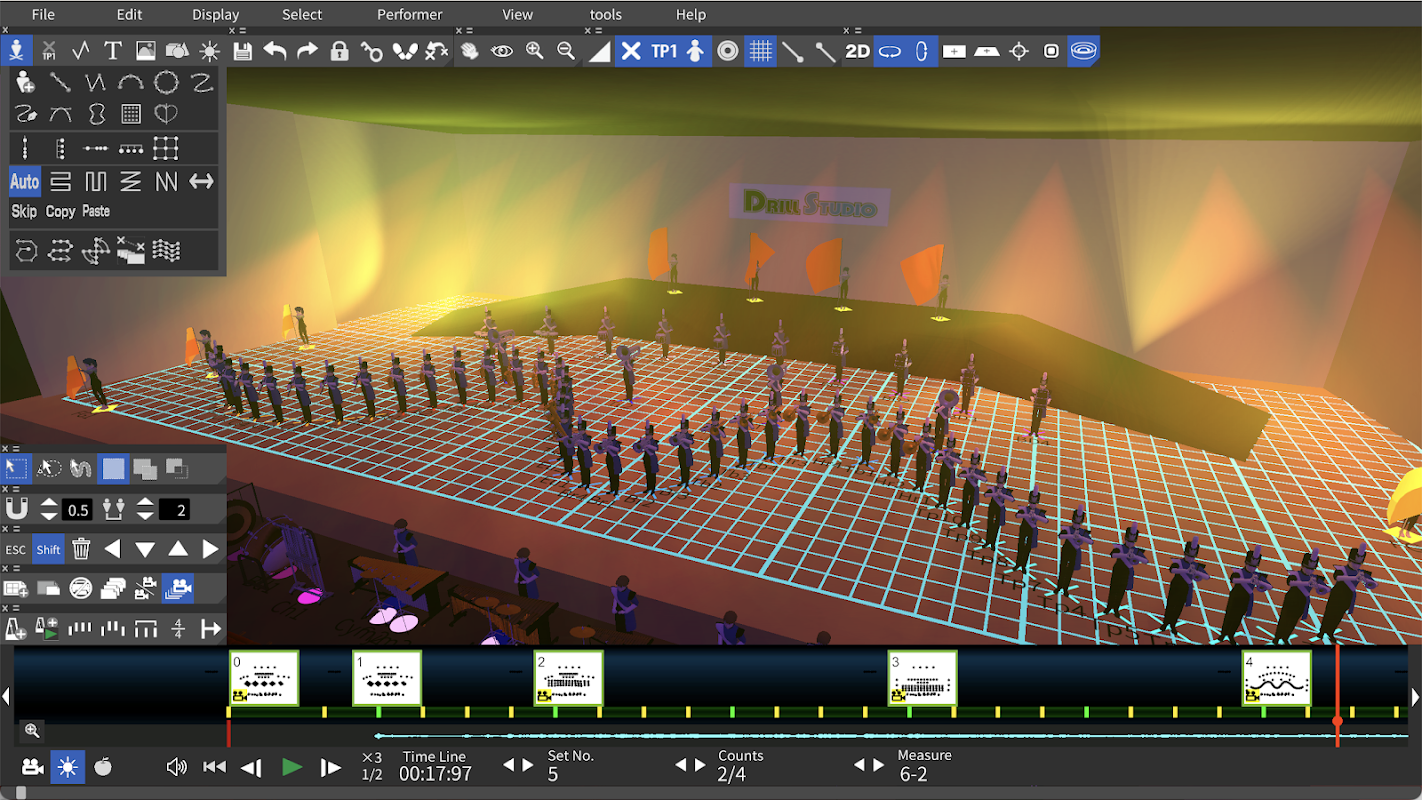Click the 4/4 time signature icon
Viewport: 1422px width, 800px height.
(x=178, y=629)
